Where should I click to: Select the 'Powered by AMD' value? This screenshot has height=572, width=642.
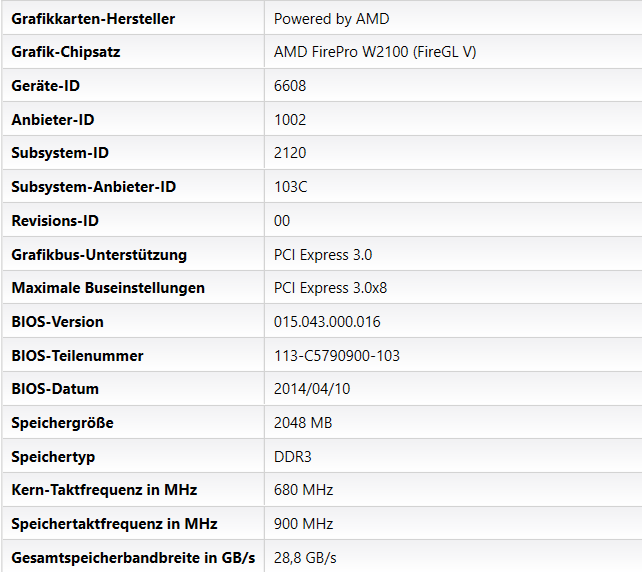pos(331,18)
